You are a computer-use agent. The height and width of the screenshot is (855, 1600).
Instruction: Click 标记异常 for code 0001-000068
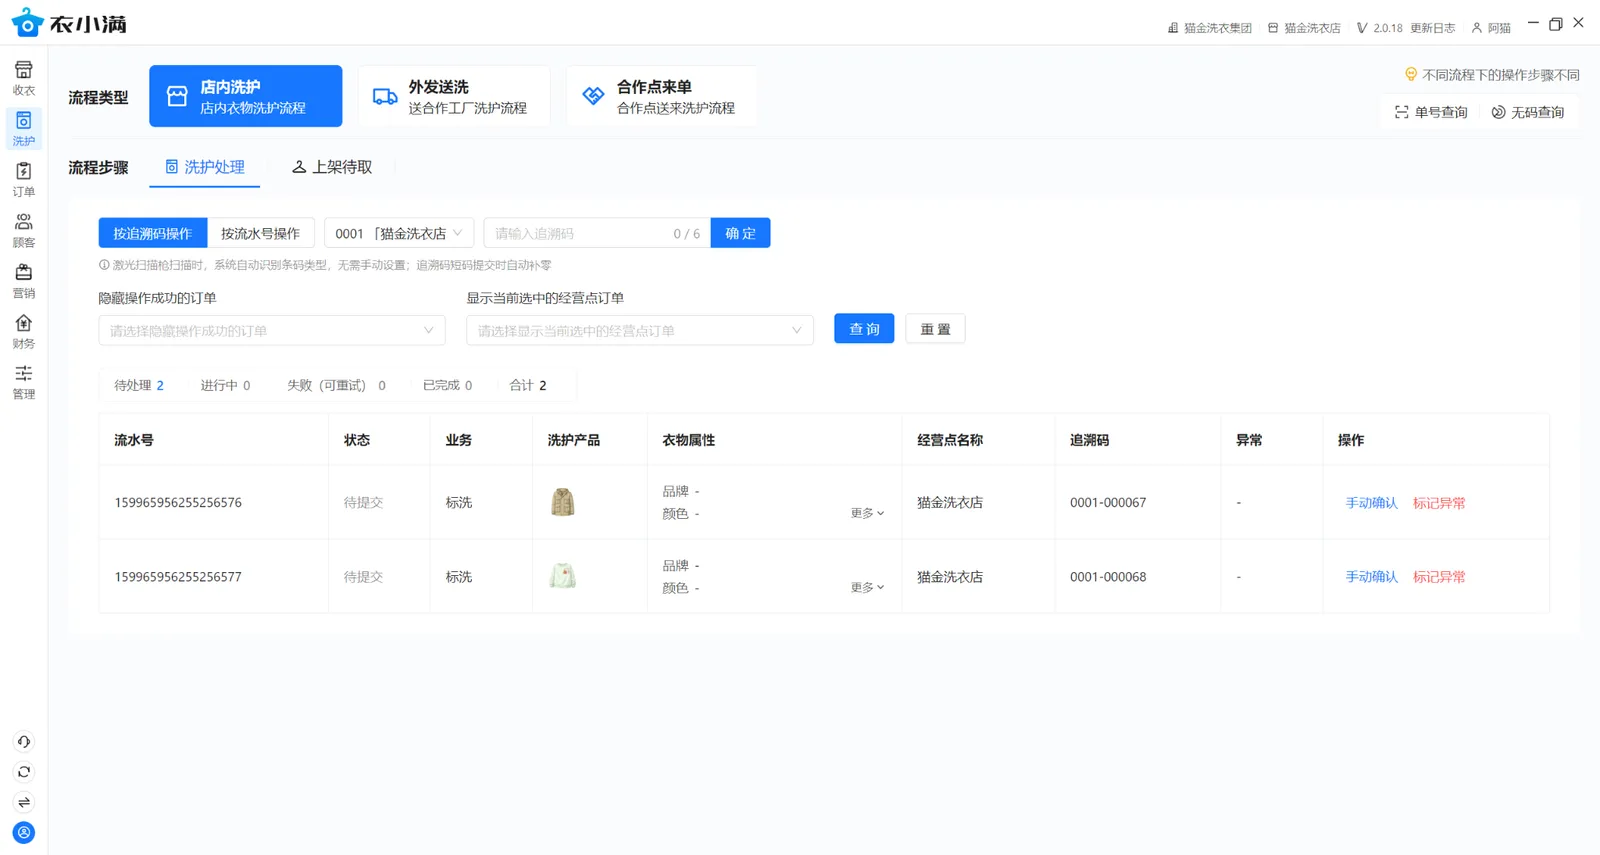[x=1439, y=577]
